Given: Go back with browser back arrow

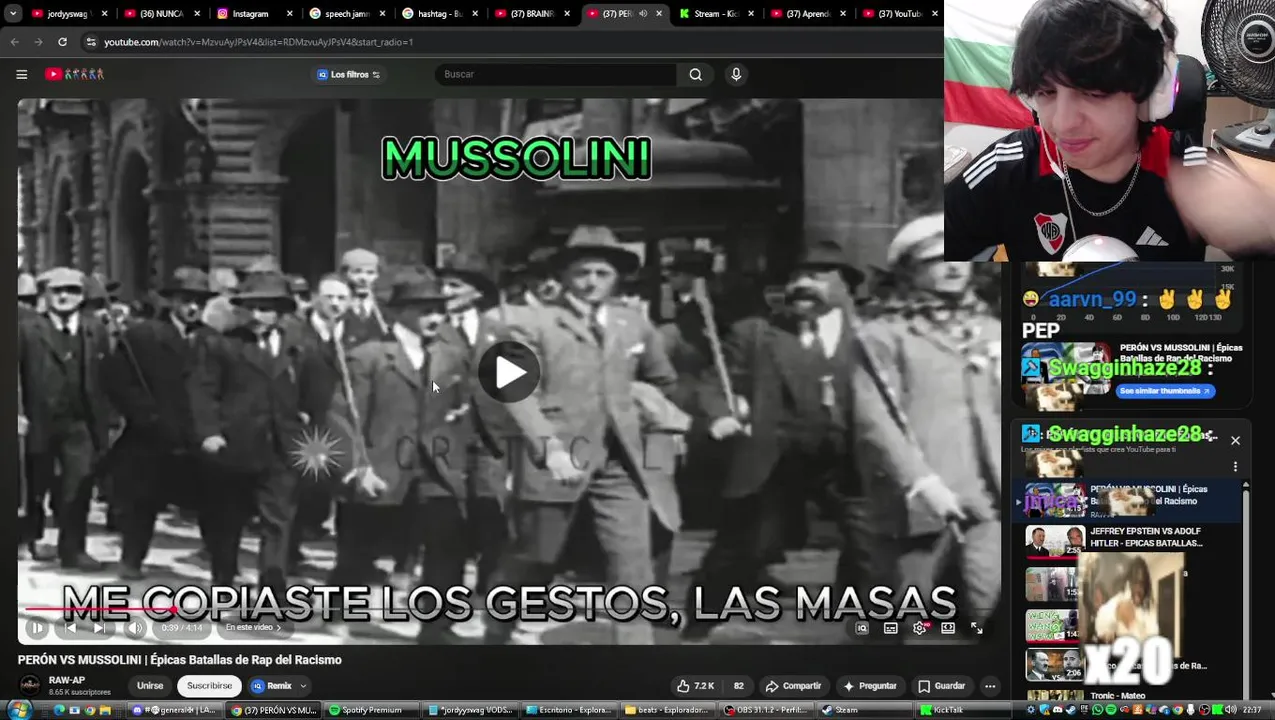Looking at the screenshot, I should 14,42.
